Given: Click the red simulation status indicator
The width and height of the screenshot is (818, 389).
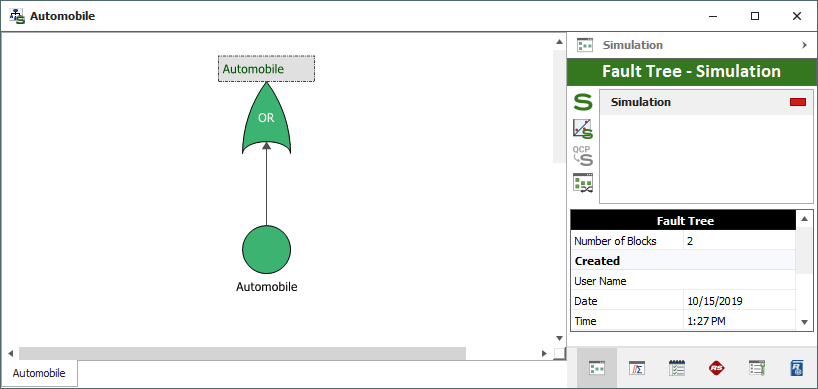Looking at the screenshot, I should pyautogui.click(x=798, y=102).
